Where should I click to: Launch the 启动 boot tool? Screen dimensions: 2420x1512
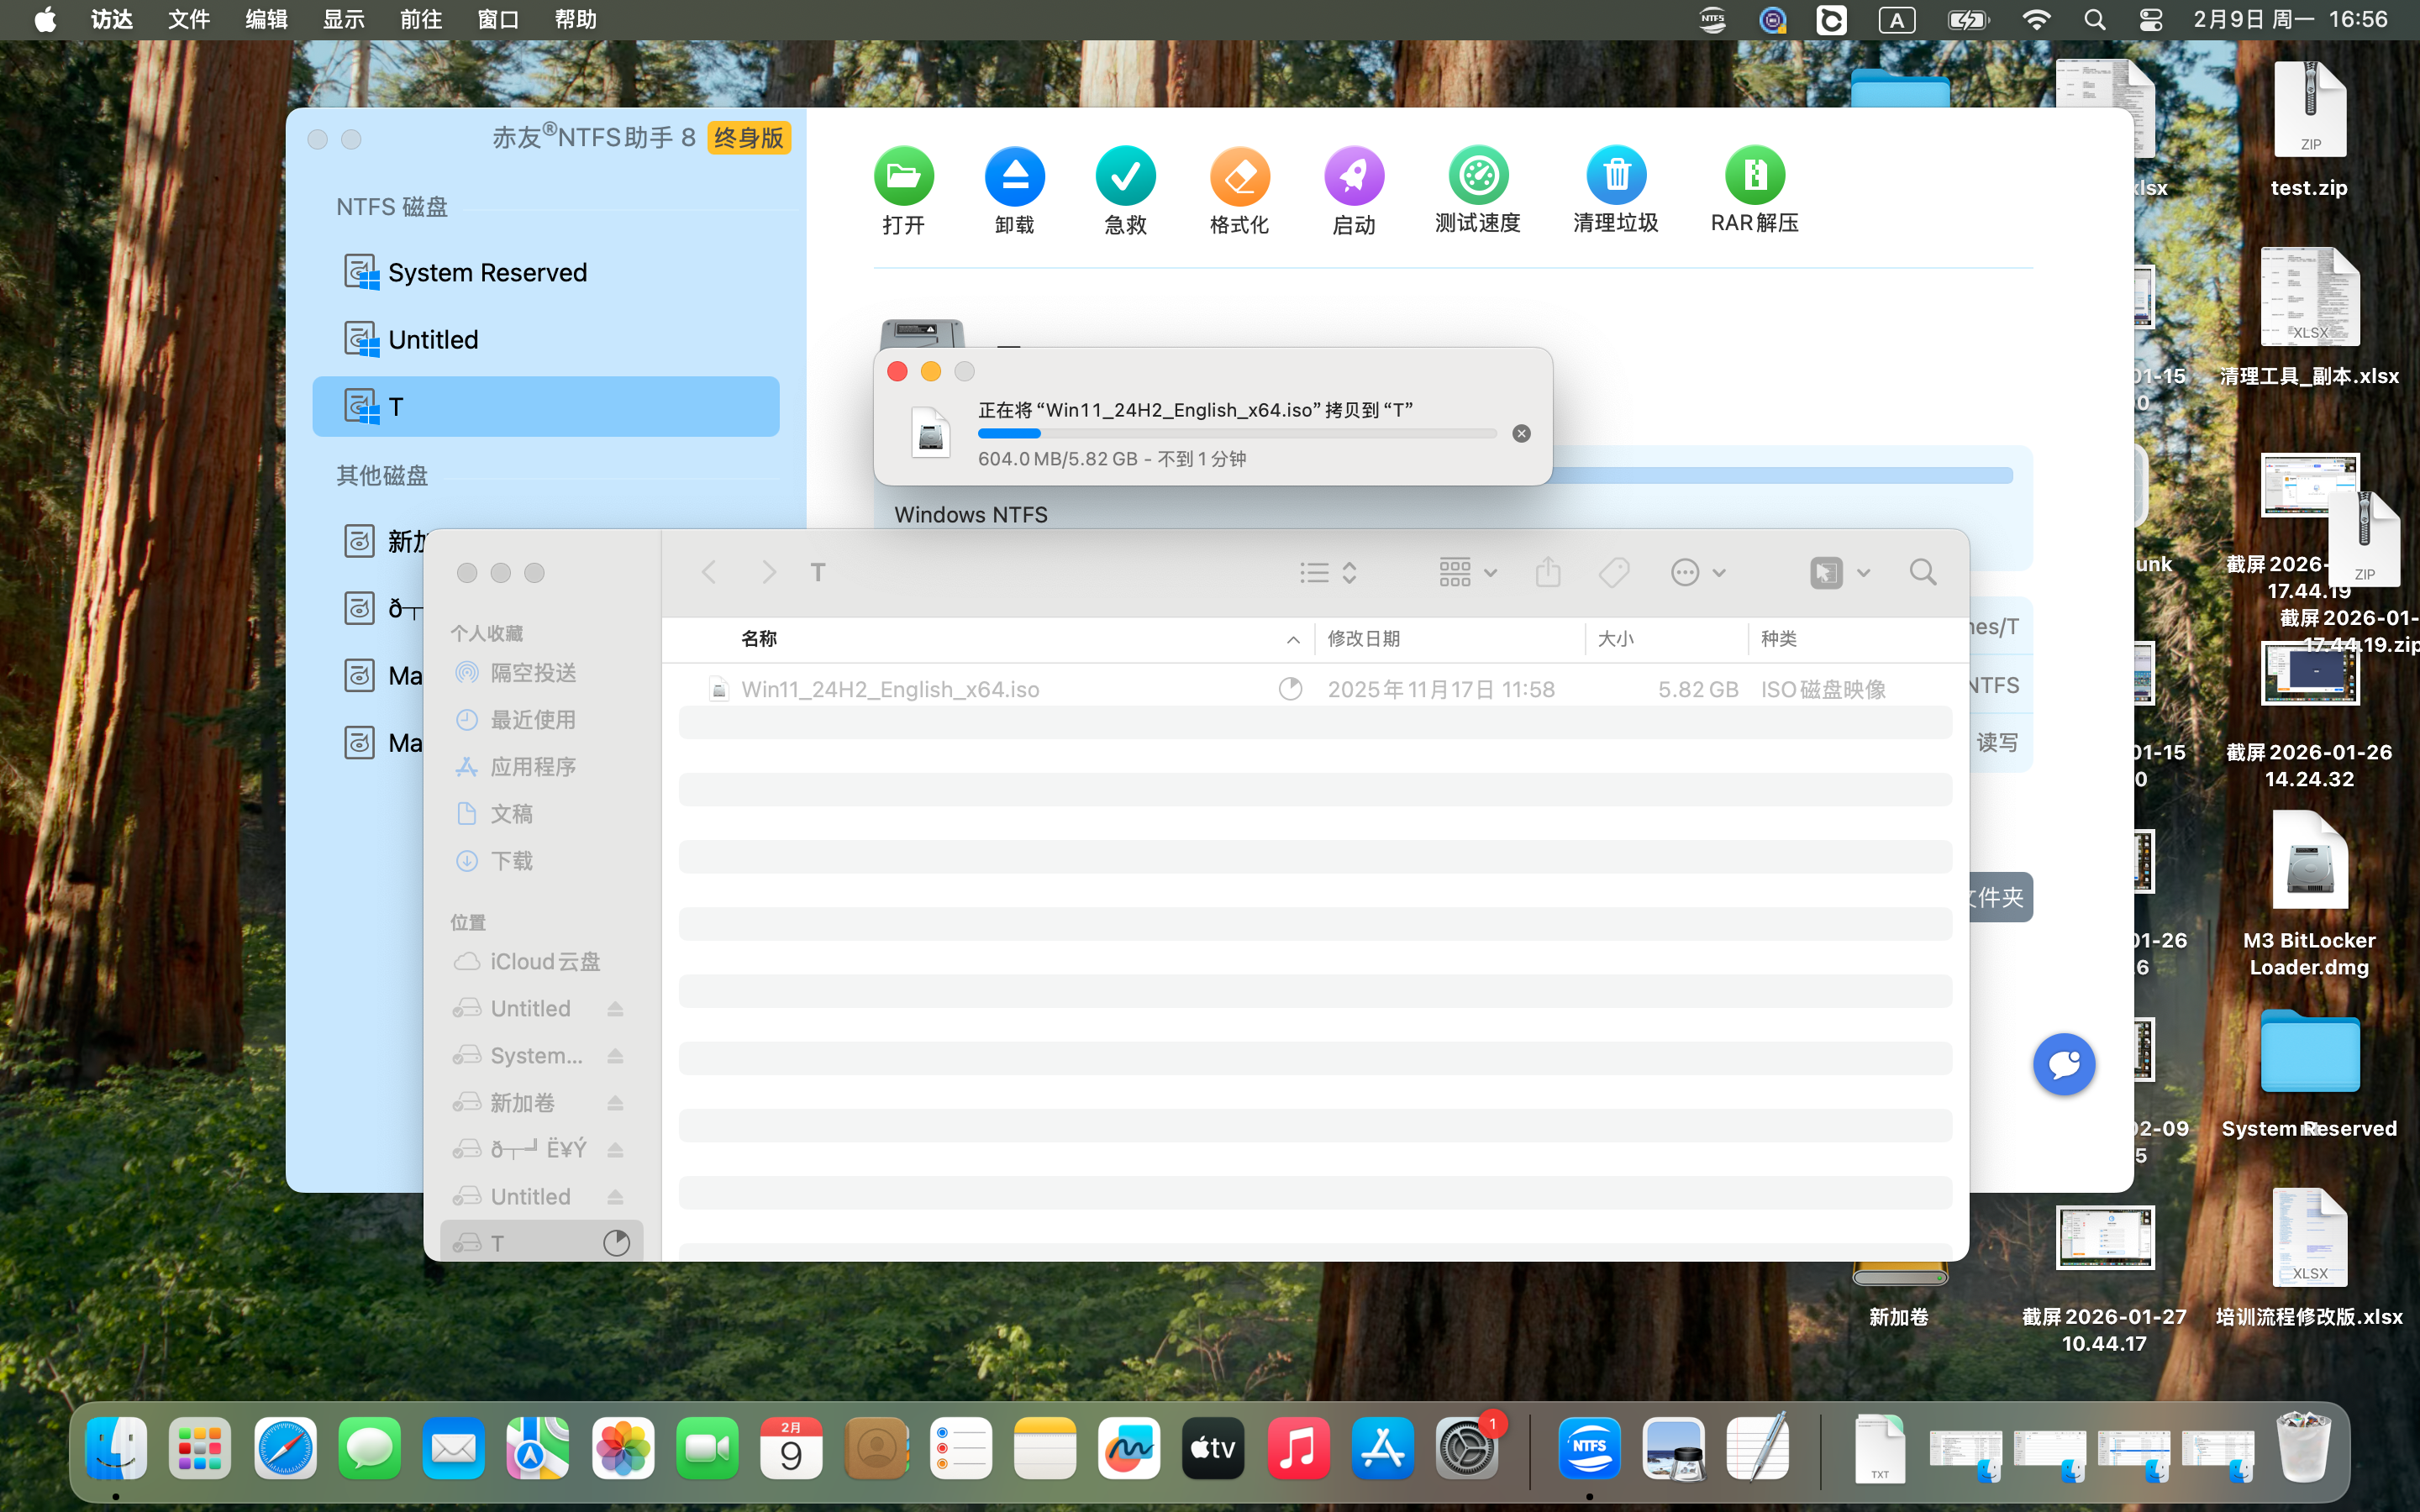[x=1352, y=178]
